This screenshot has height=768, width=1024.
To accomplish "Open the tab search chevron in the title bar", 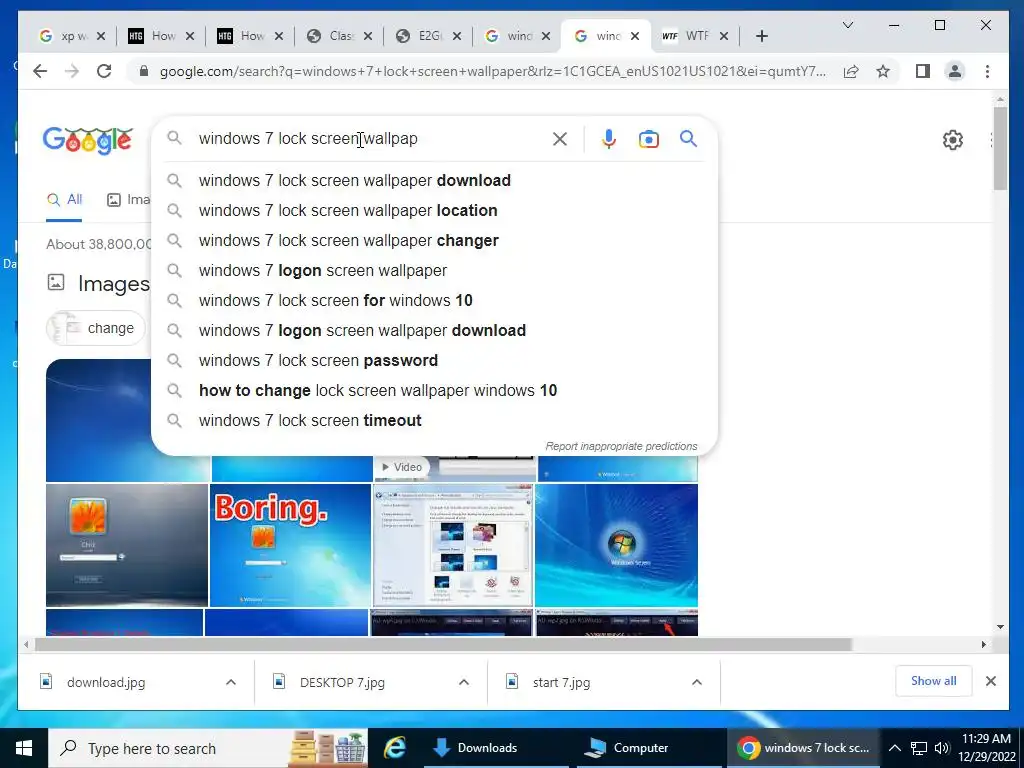I will coord(848,25).
